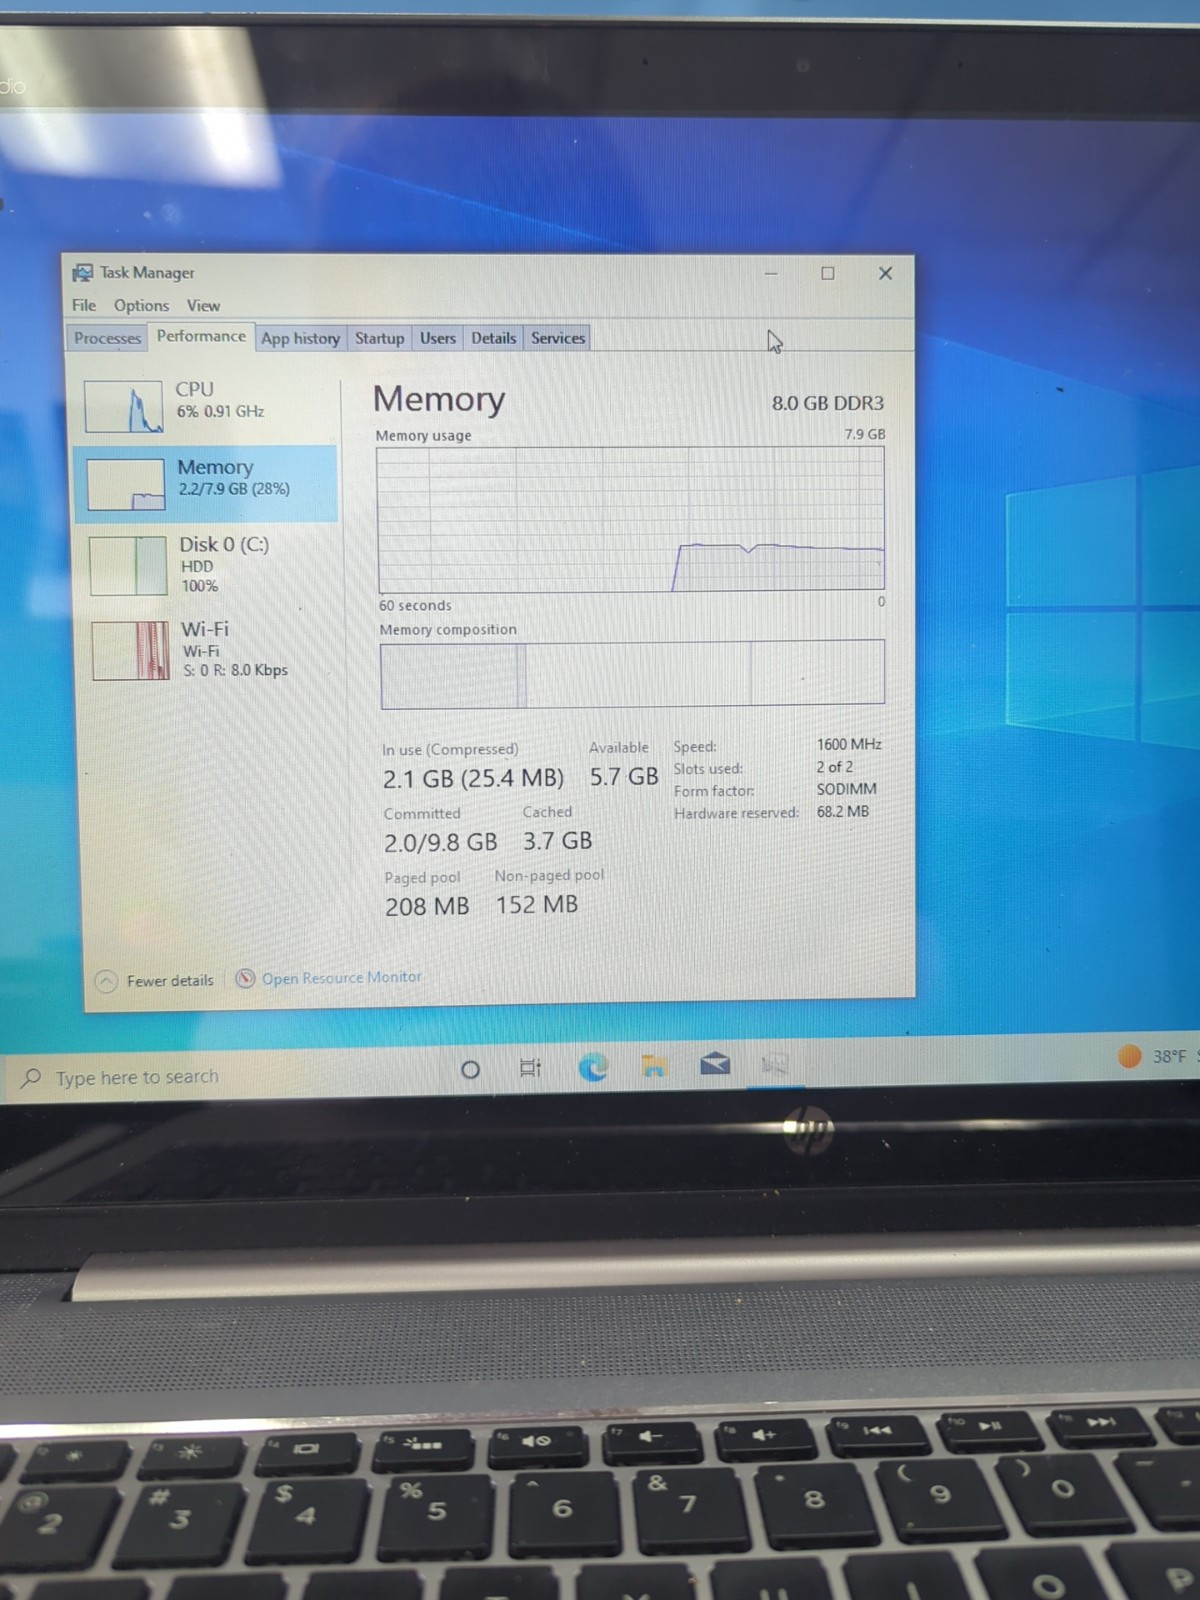Screen dimensions: 1200x1600
Task: Maximize the Task Manager window
Action: coord(828,273)
